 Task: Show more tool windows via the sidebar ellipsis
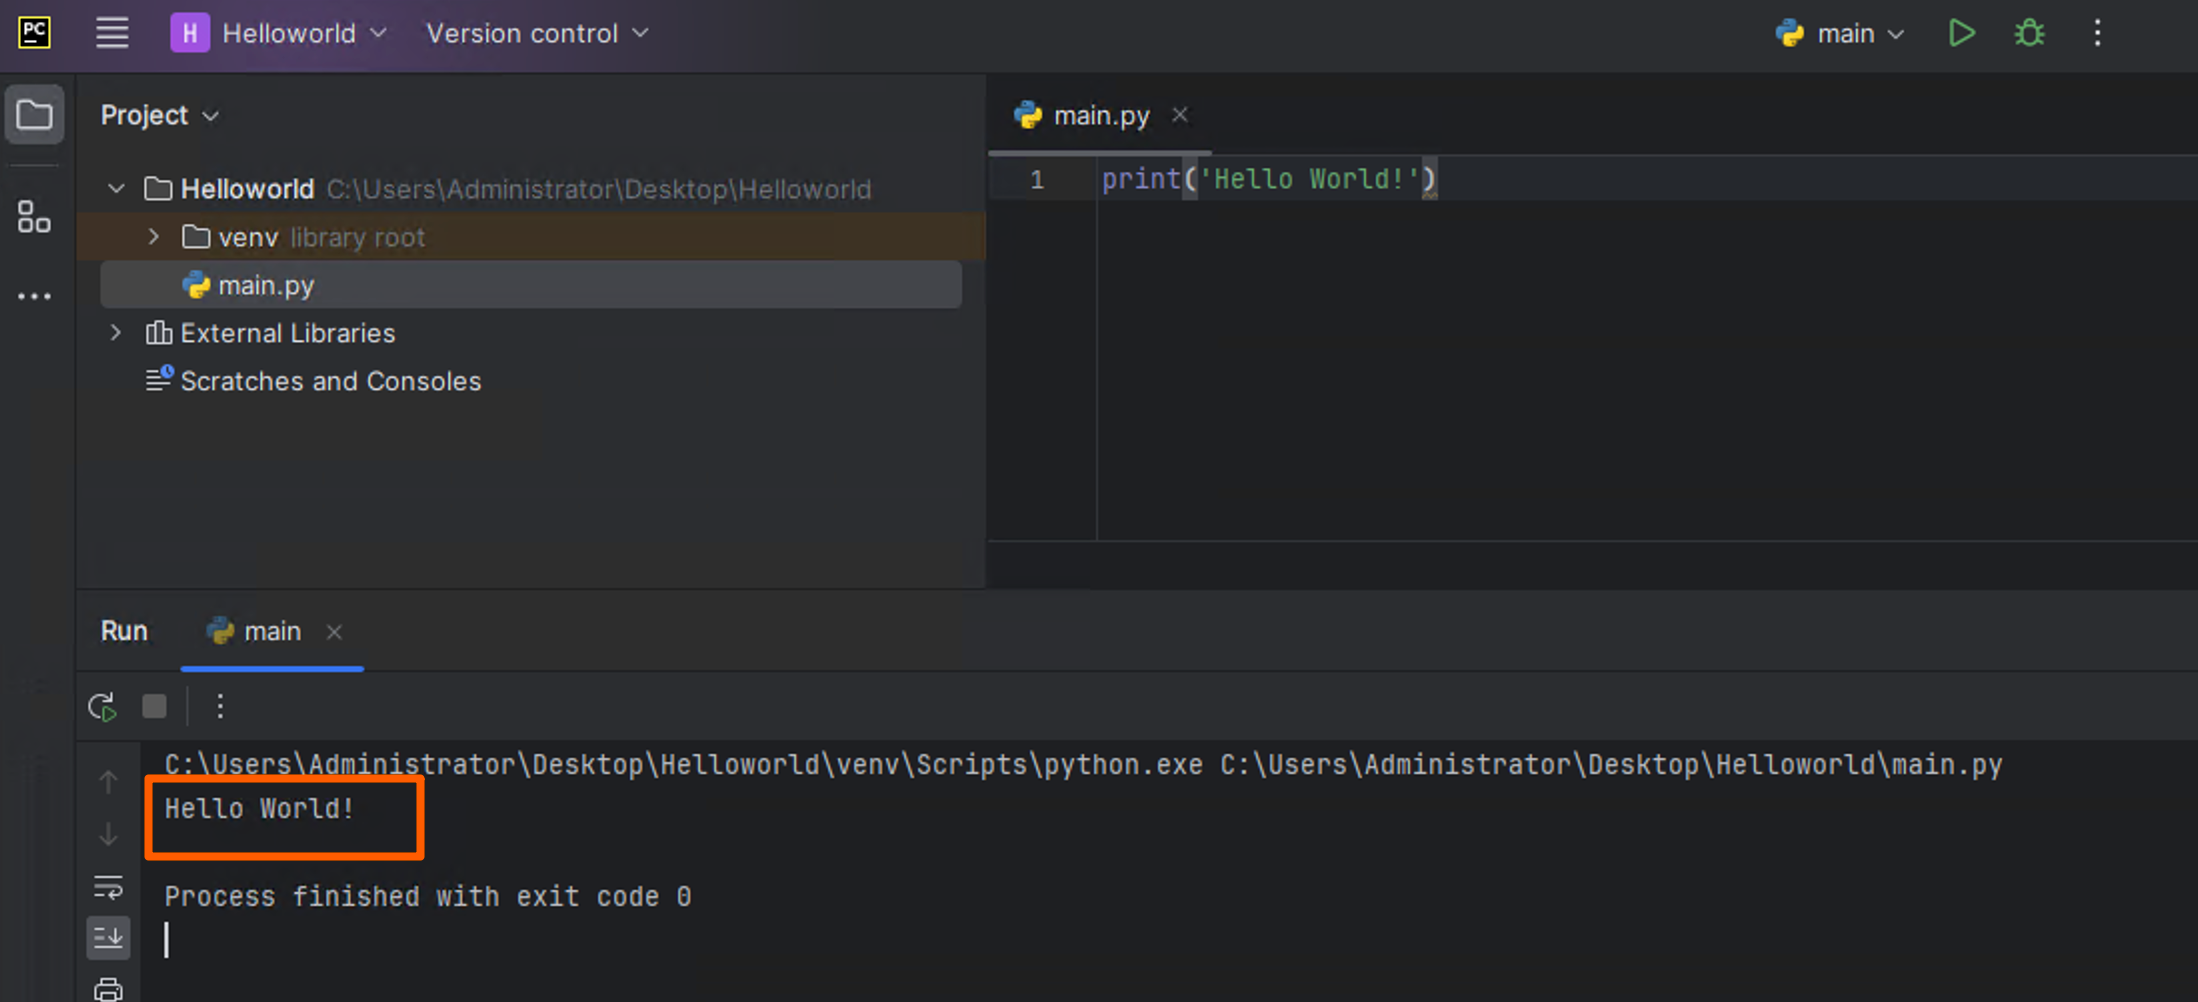[34, 296]
